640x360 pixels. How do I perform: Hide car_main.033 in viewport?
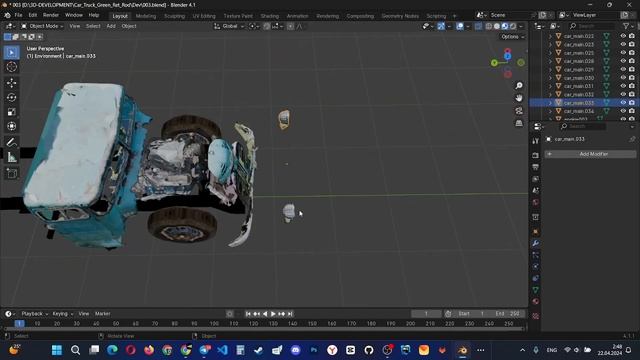pos(623,102)
